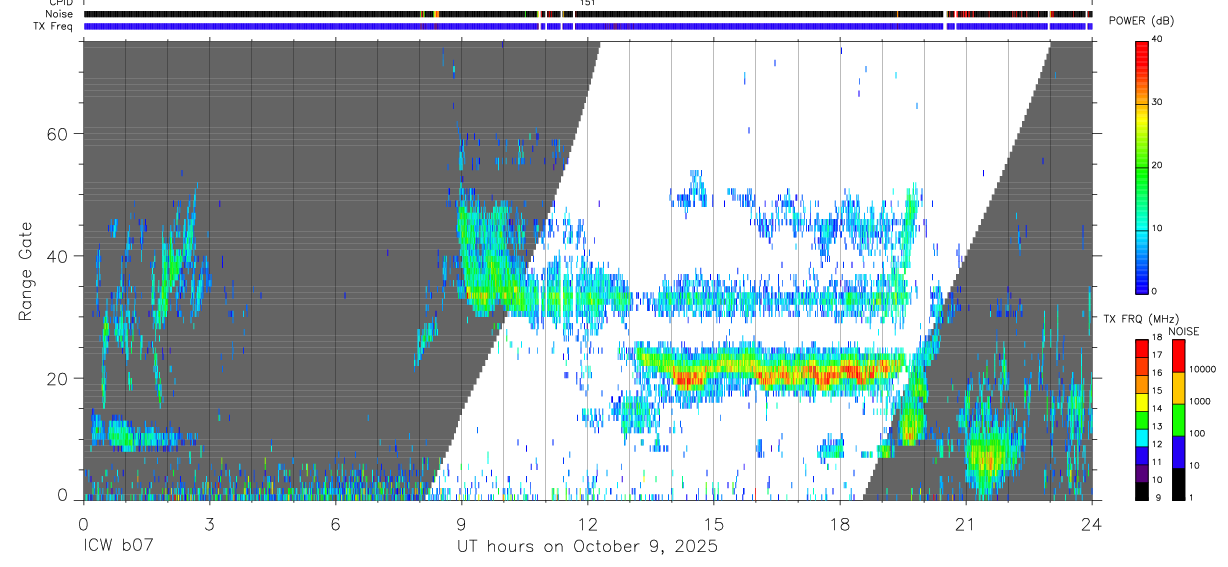Click the x-axis tick label '12'

587,524
